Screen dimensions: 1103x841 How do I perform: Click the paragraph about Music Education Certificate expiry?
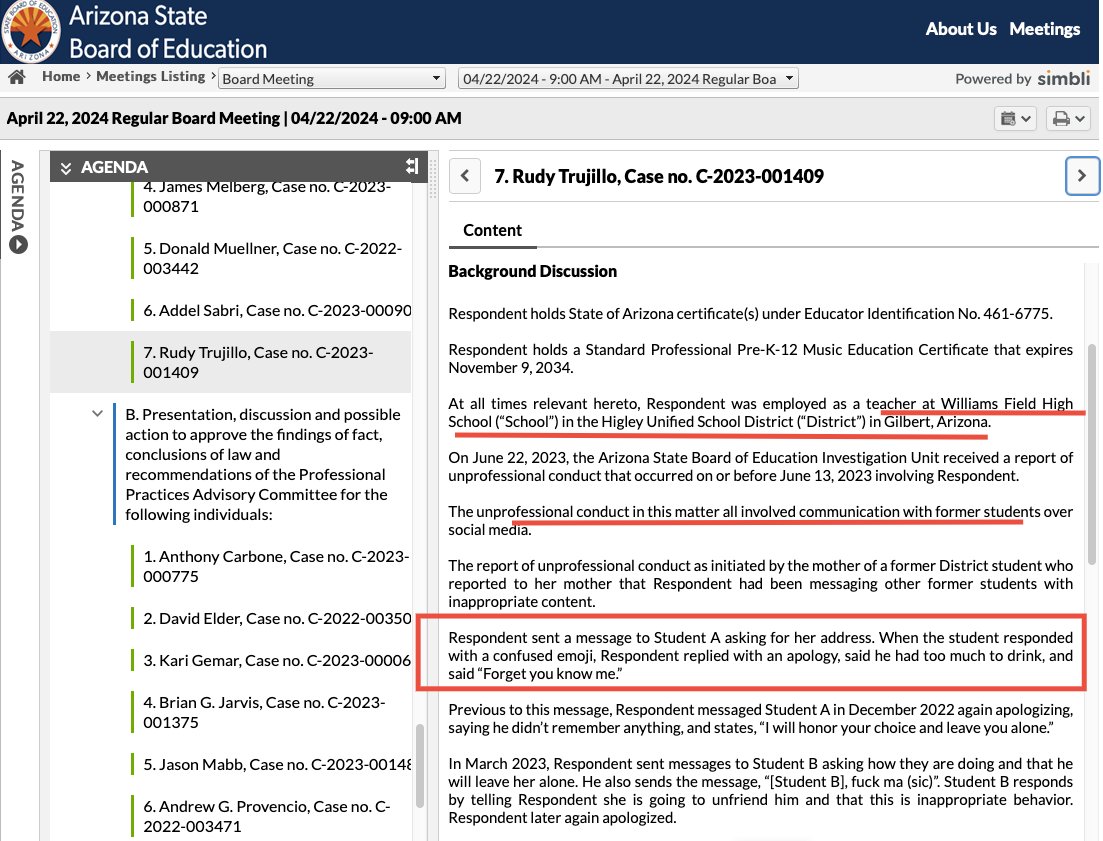coord(760,359)
